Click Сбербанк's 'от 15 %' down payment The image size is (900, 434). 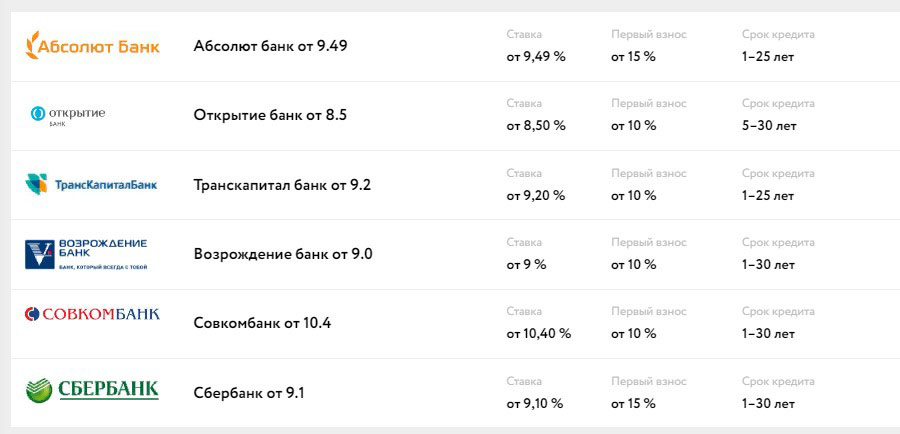point(633,404)
